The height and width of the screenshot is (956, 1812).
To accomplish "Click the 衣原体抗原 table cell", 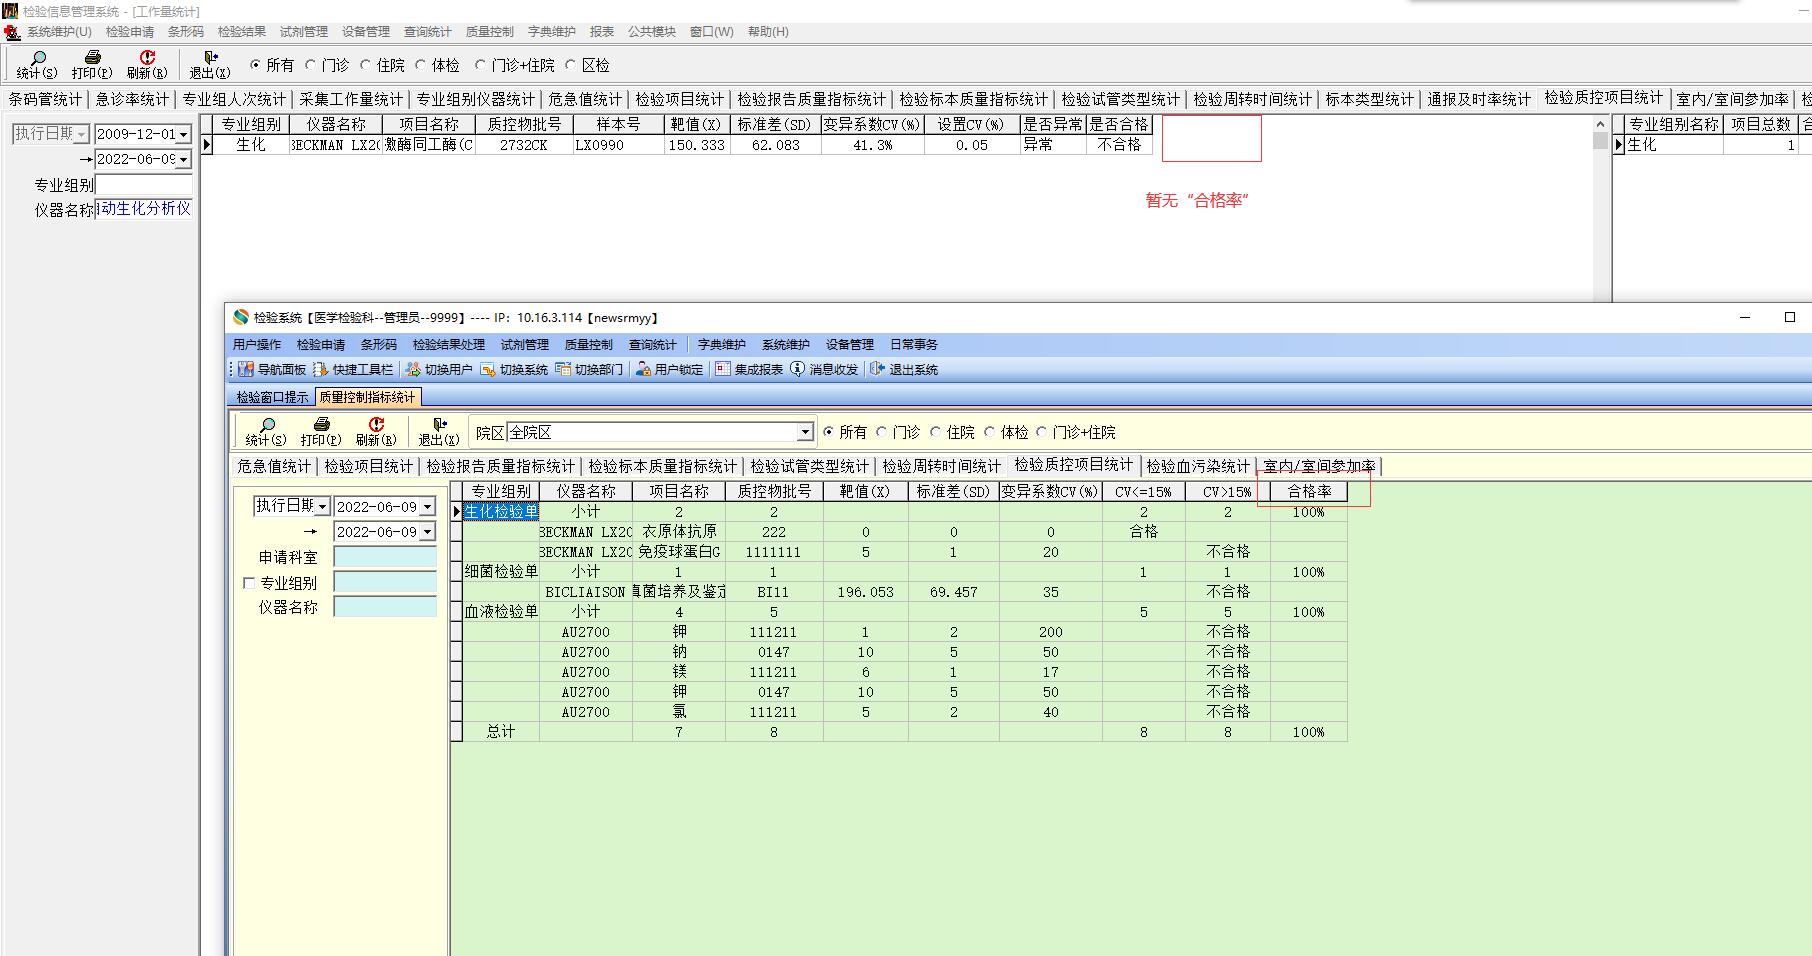I will pos(679,532).
